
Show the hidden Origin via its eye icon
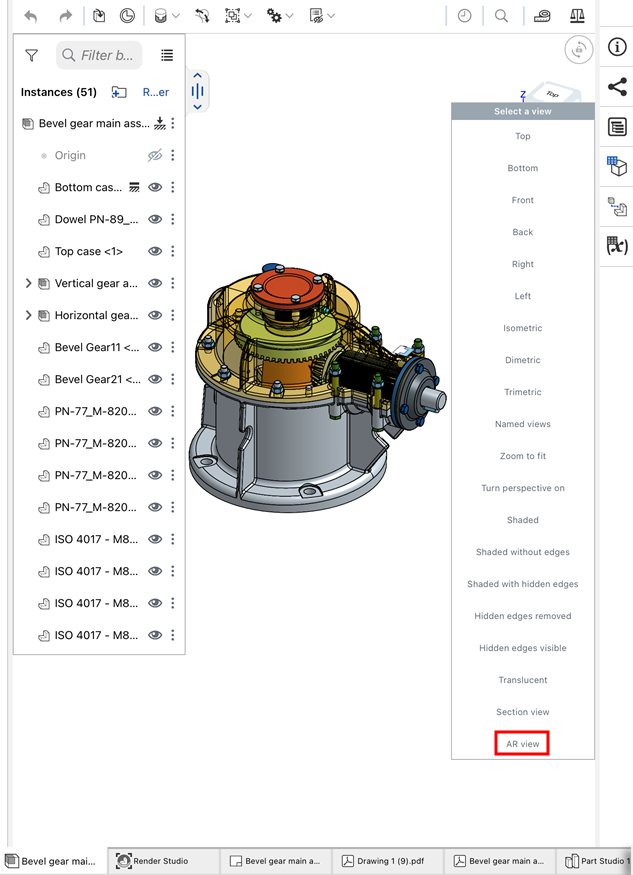(x=155, y=155)
